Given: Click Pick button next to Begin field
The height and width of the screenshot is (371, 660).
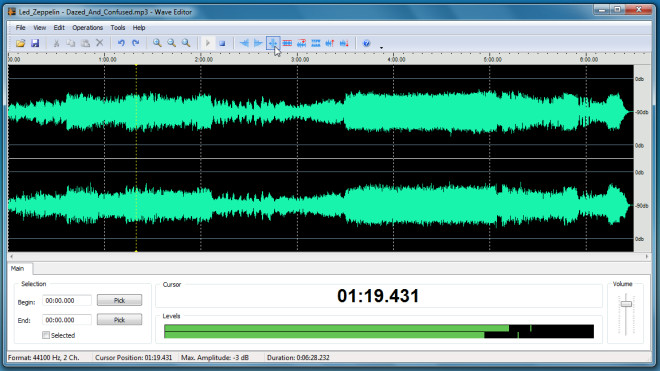Looking at the screenshot, I should coord(120,300).
